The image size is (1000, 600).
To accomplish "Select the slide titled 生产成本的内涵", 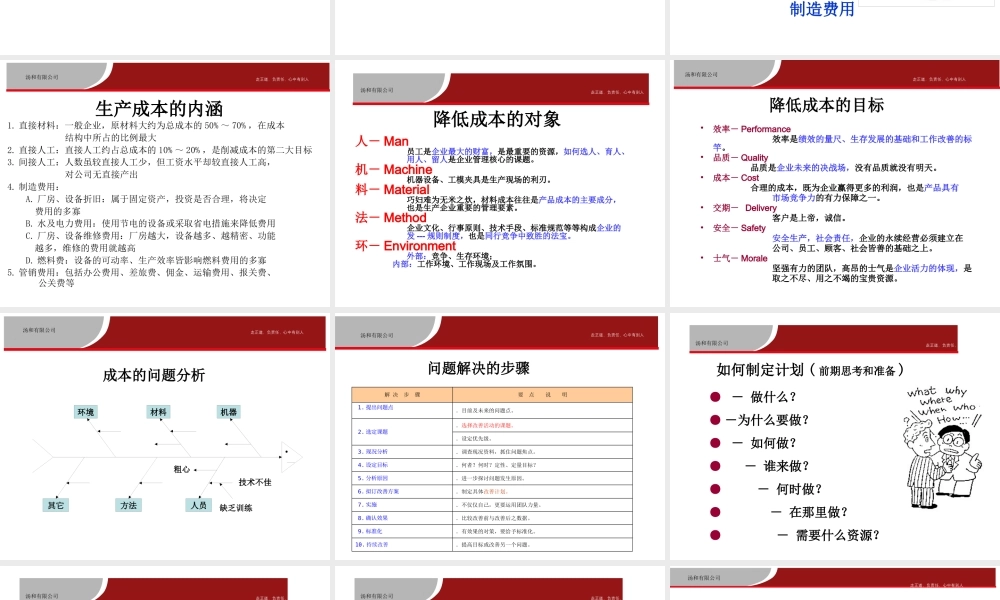I will click(165, 184).
